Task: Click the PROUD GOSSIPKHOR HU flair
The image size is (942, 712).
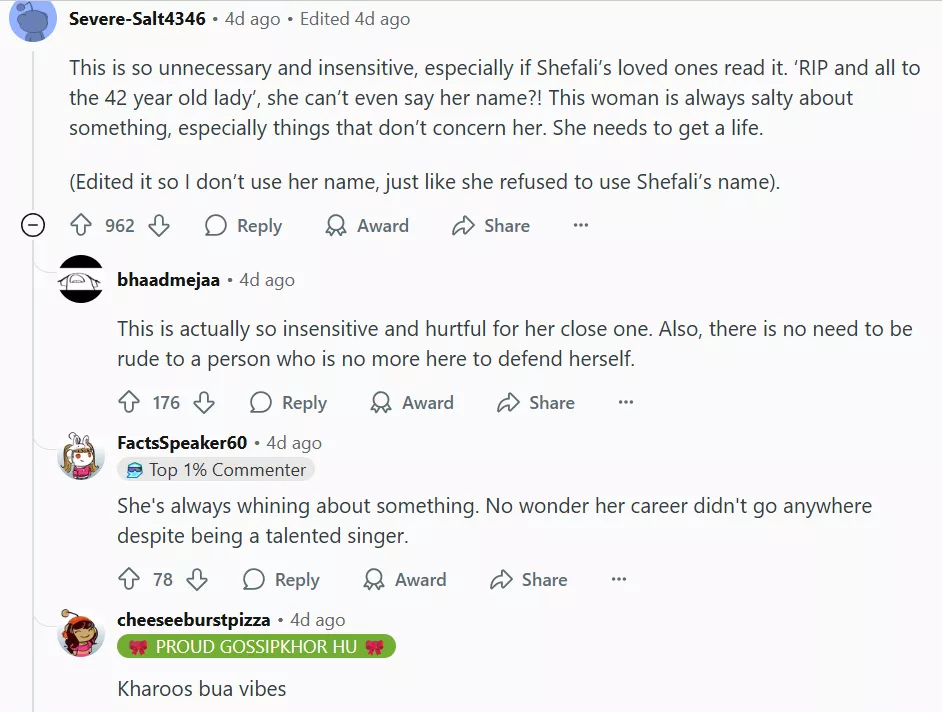Action: pos(256,647)
